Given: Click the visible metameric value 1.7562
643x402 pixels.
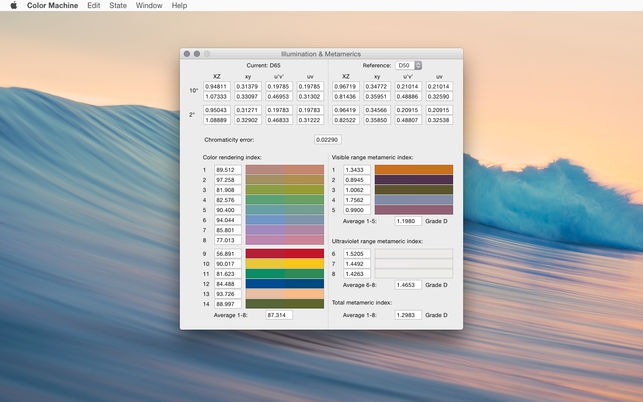Looking at the screenshot, I should 357,200.
